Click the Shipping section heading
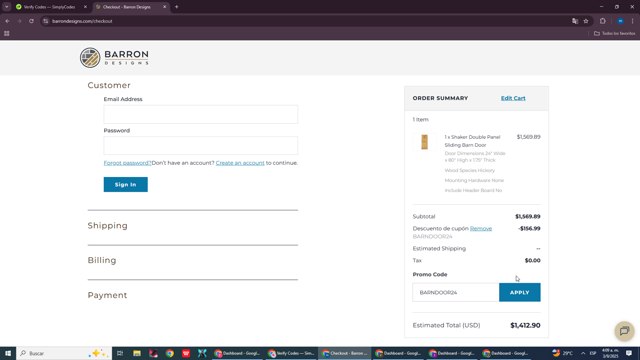This screenshot has width=640, height=360. [x=107, y=226]
